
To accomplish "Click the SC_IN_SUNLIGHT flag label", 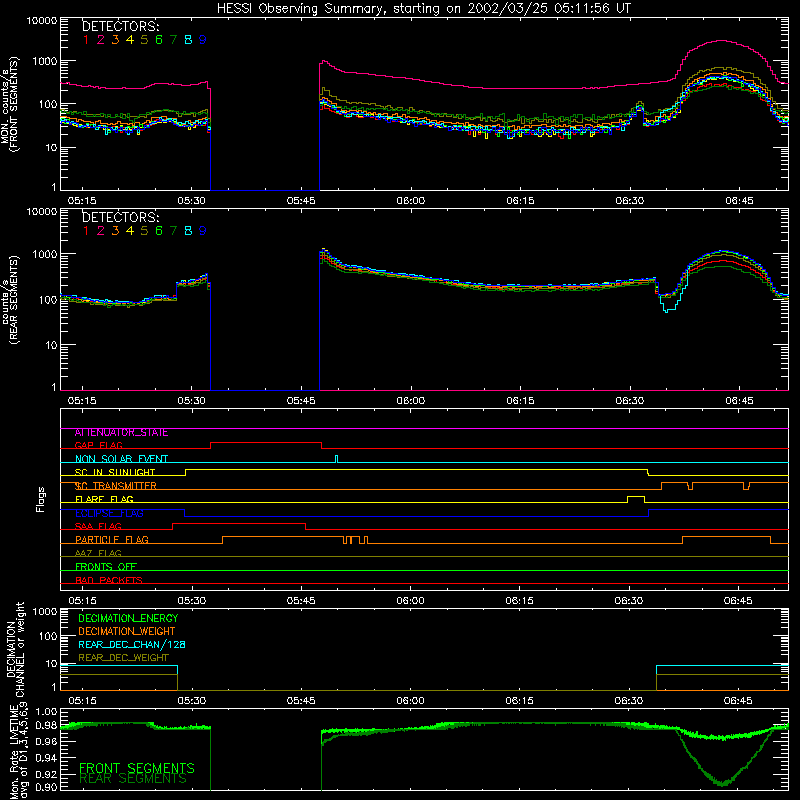I will (x=115, y=472).
